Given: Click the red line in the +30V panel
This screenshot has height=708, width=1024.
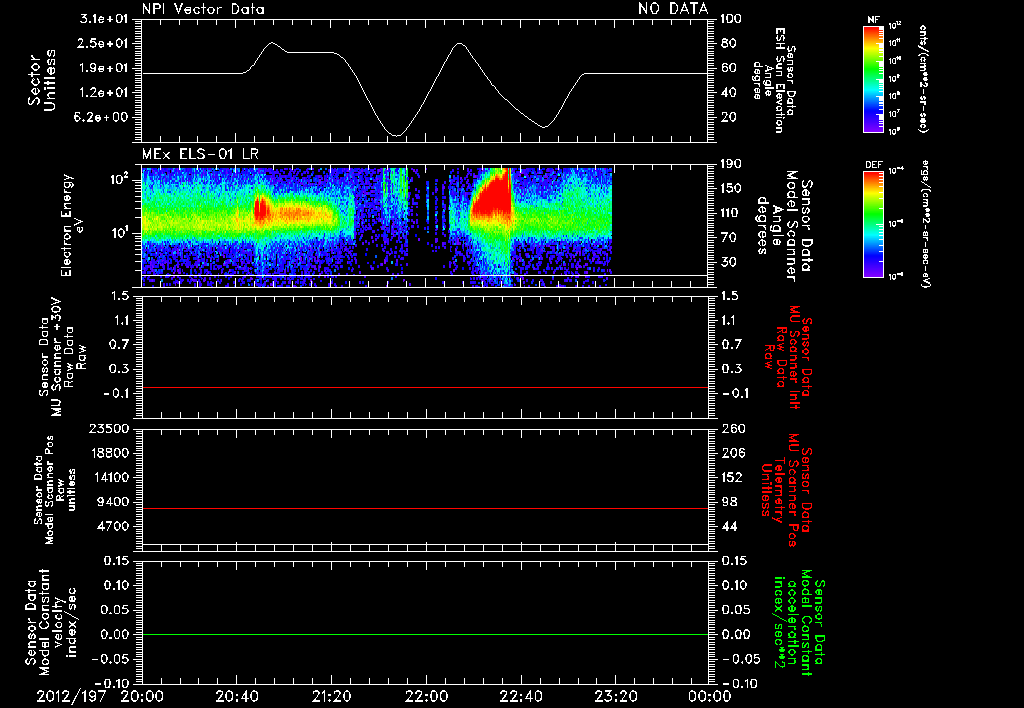Looking at the screenshot, I should [425, 387].
